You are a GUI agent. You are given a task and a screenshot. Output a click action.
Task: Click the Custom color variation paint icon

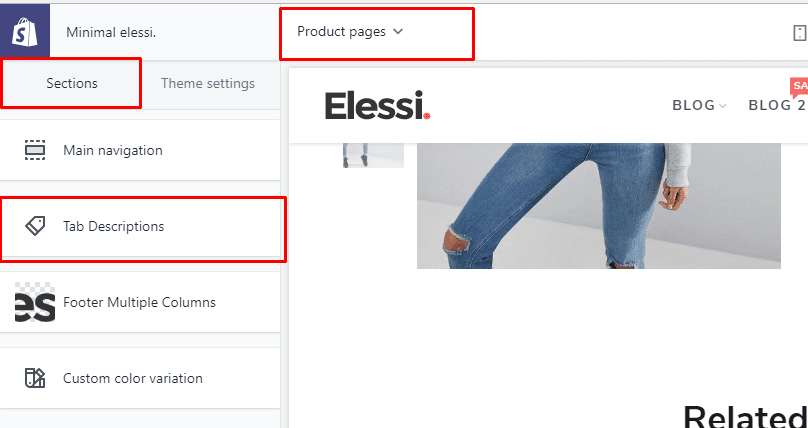pos(35,378)
